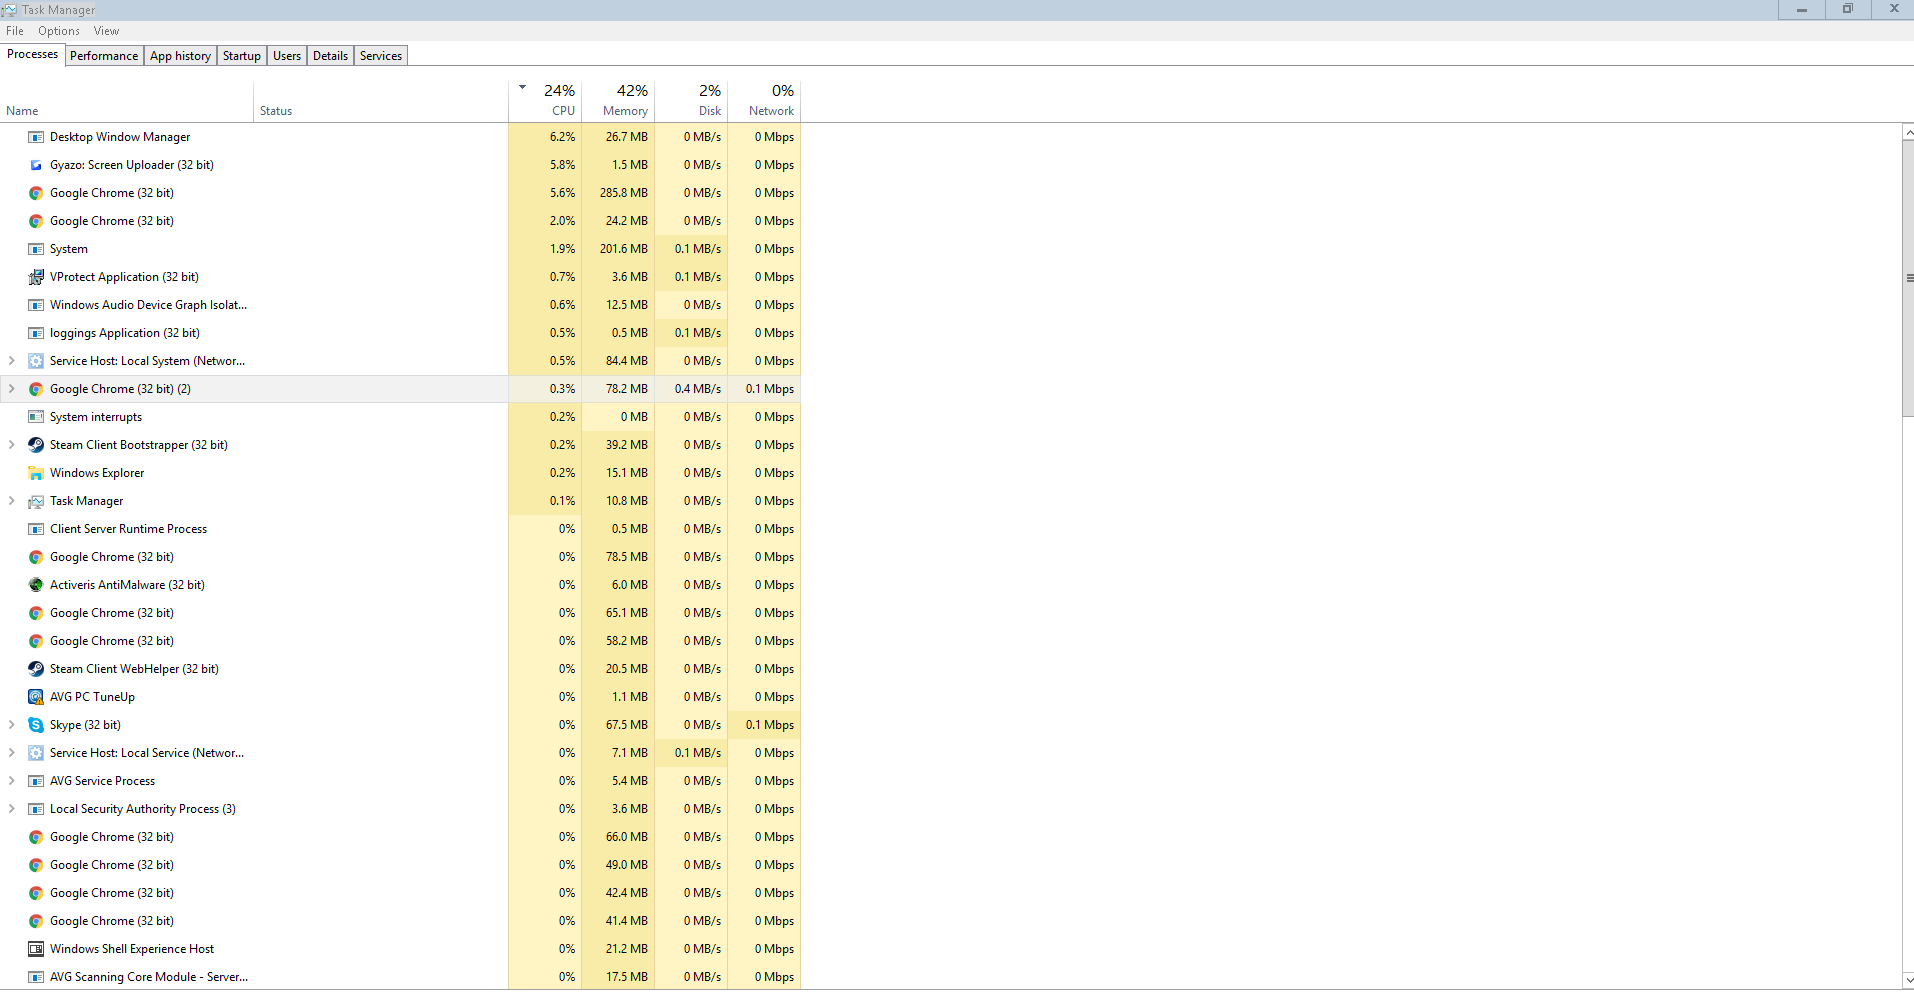Click the AVG PC TuneUp icon
1914x994 pixels.
tap(36, 697)
